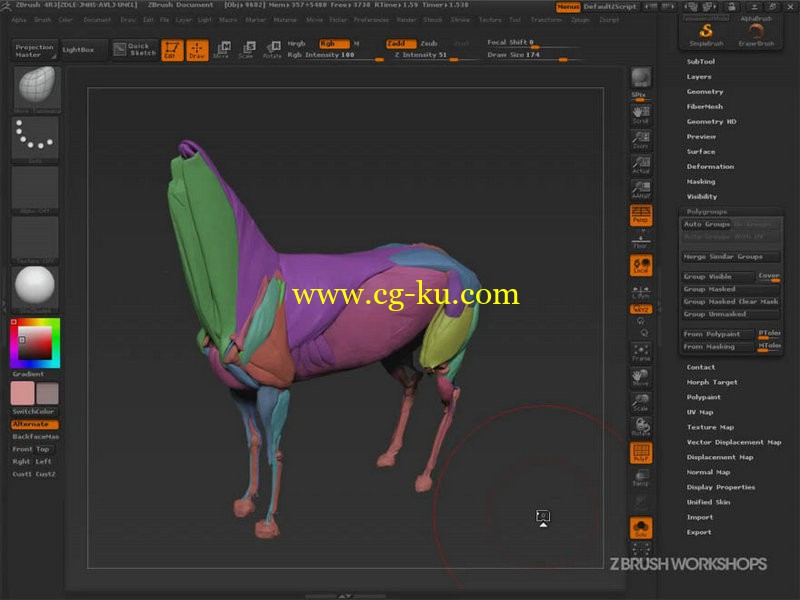Open Quick Sketch
Screen dimensions: 800x600
click(x=135, y=49)
